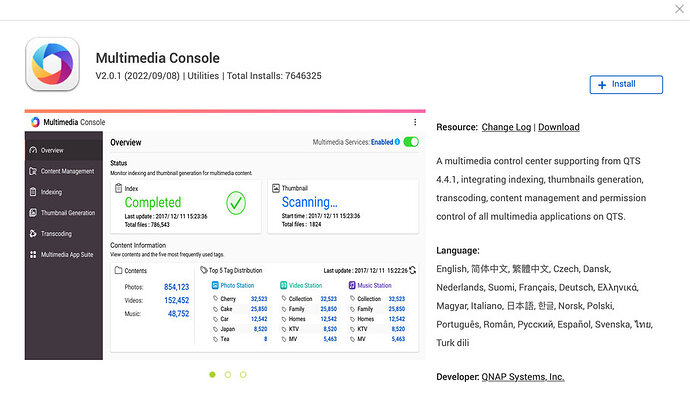Click the Indexing sidebar icon
690x417 pixels.
click(33, 192)
